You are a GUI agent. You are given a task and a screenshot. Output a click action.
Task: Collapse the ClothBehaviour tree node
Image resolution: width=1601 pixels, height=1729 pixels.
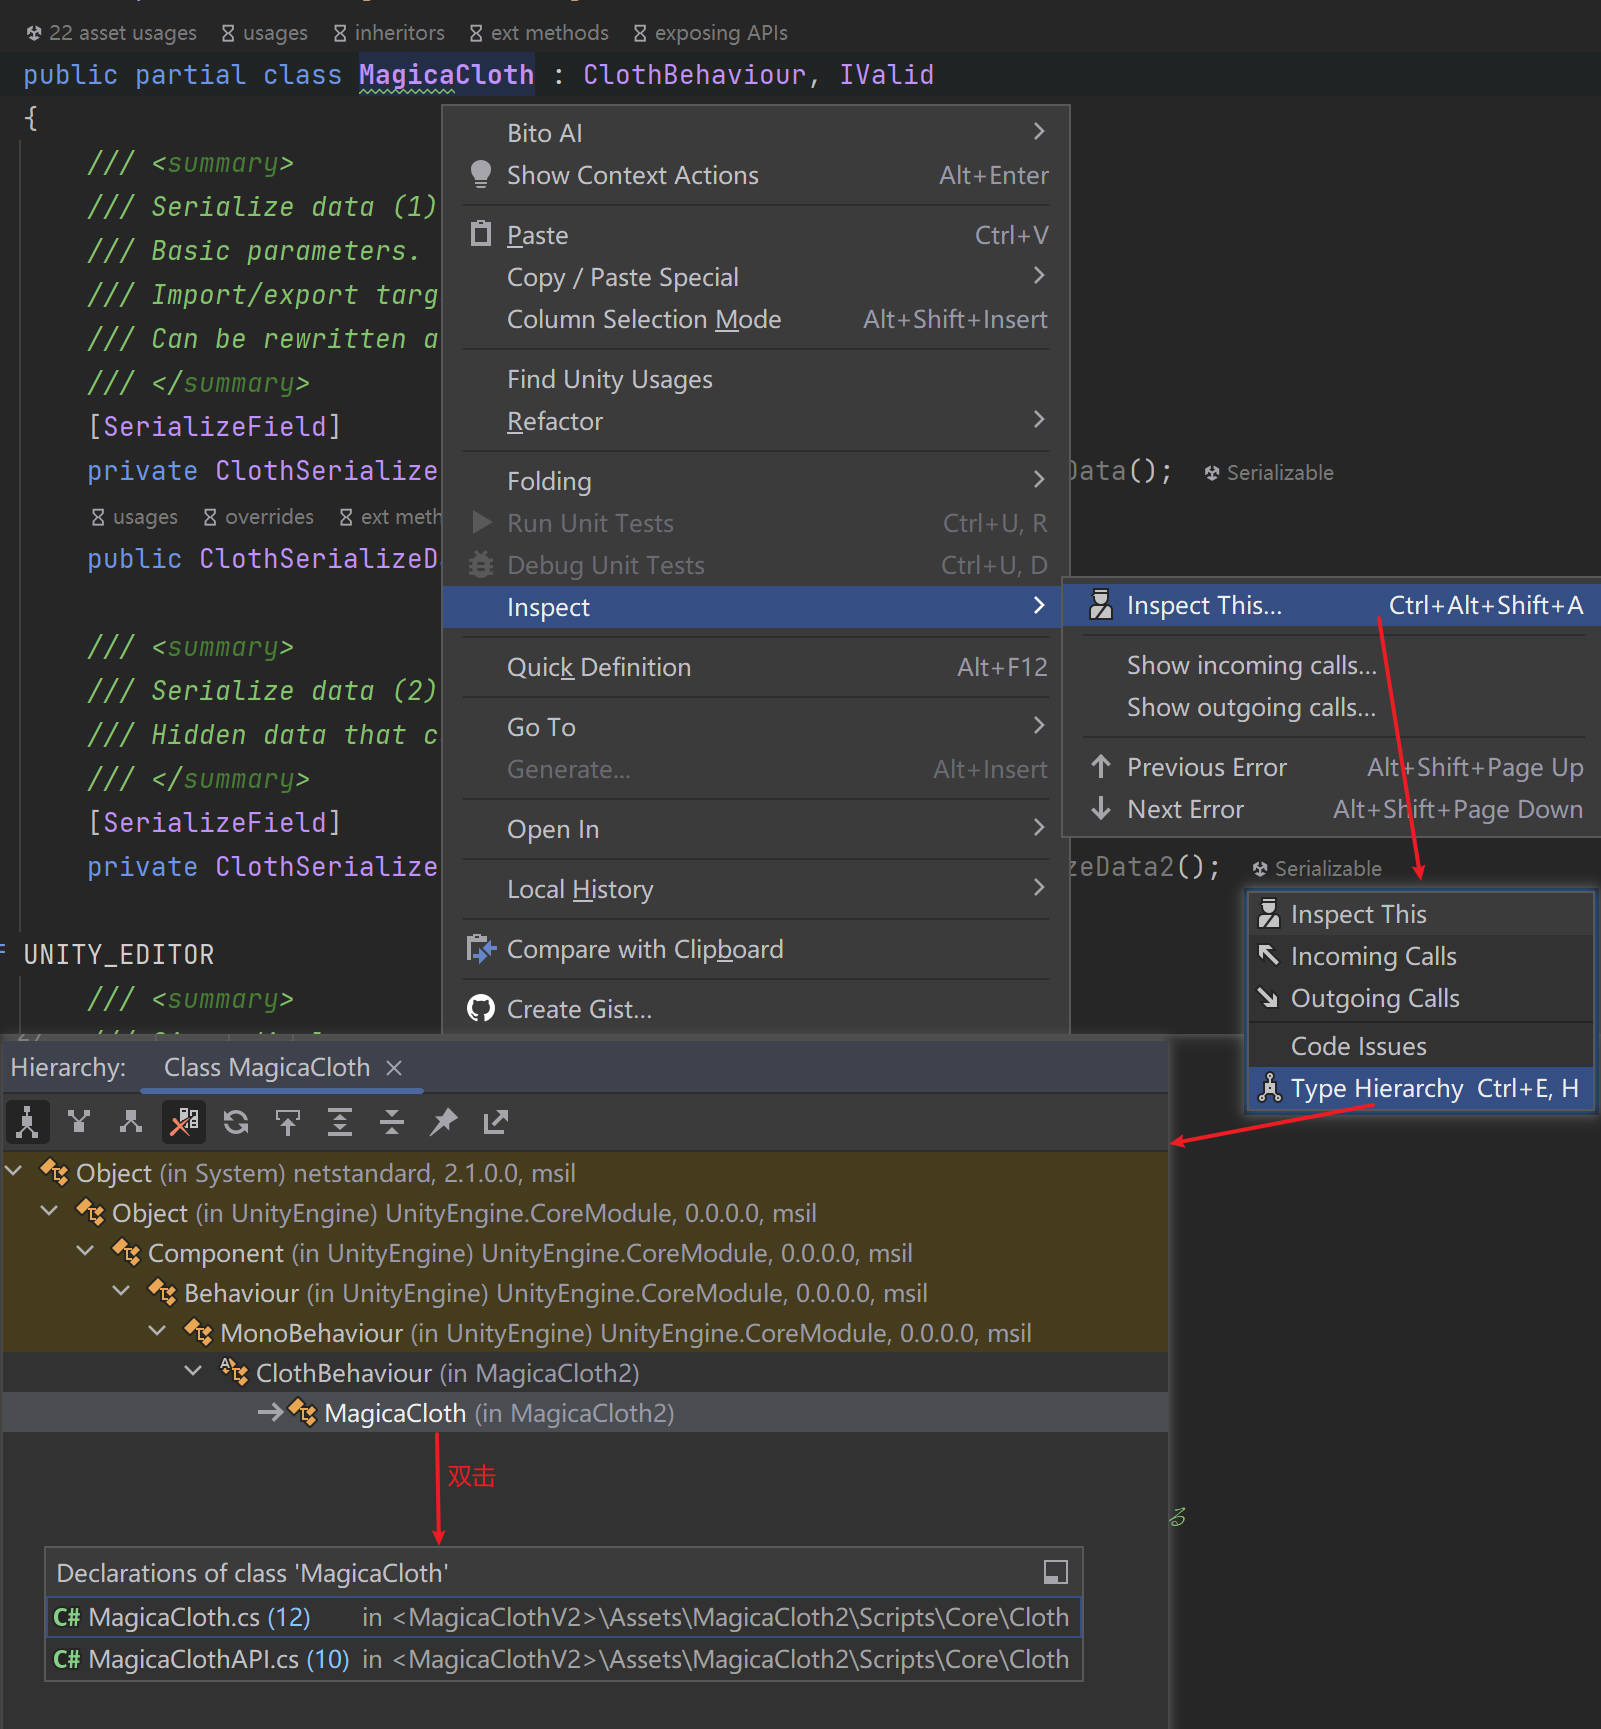point(193,1371)
